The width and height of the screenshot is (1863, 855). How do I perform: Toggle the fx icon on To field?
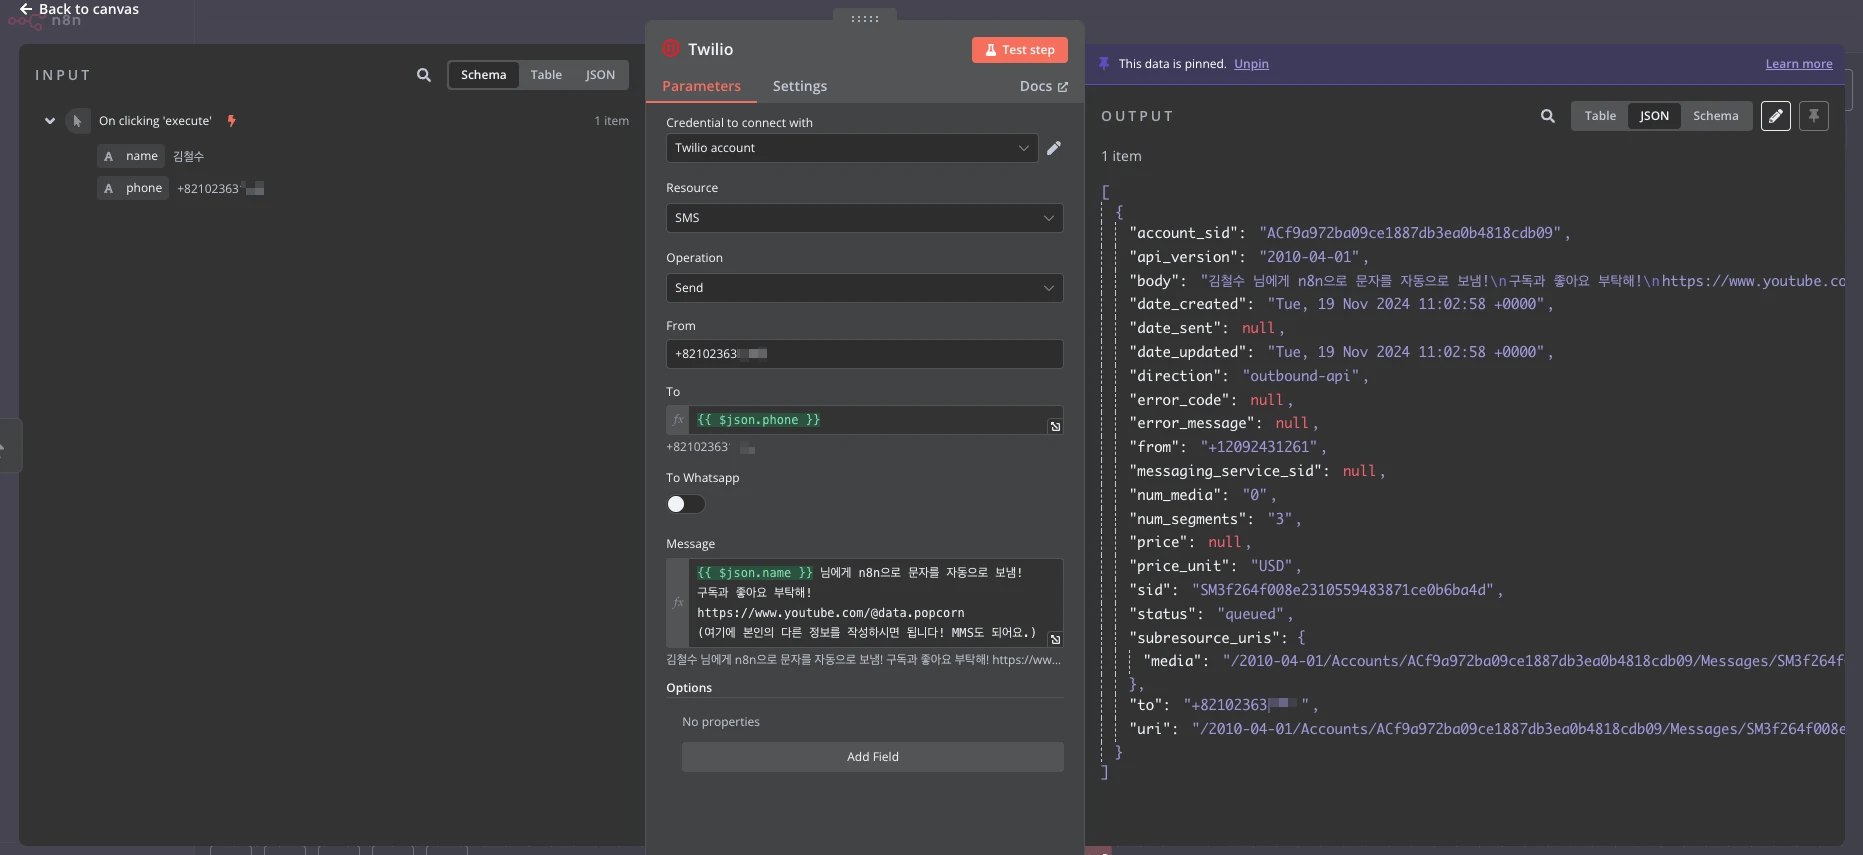pos(678,420)
